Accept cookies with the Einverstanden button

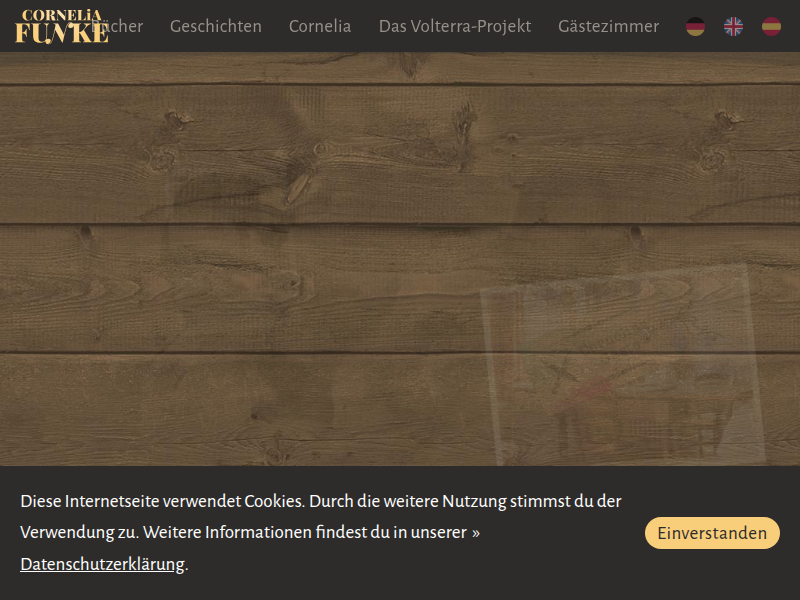712,532
